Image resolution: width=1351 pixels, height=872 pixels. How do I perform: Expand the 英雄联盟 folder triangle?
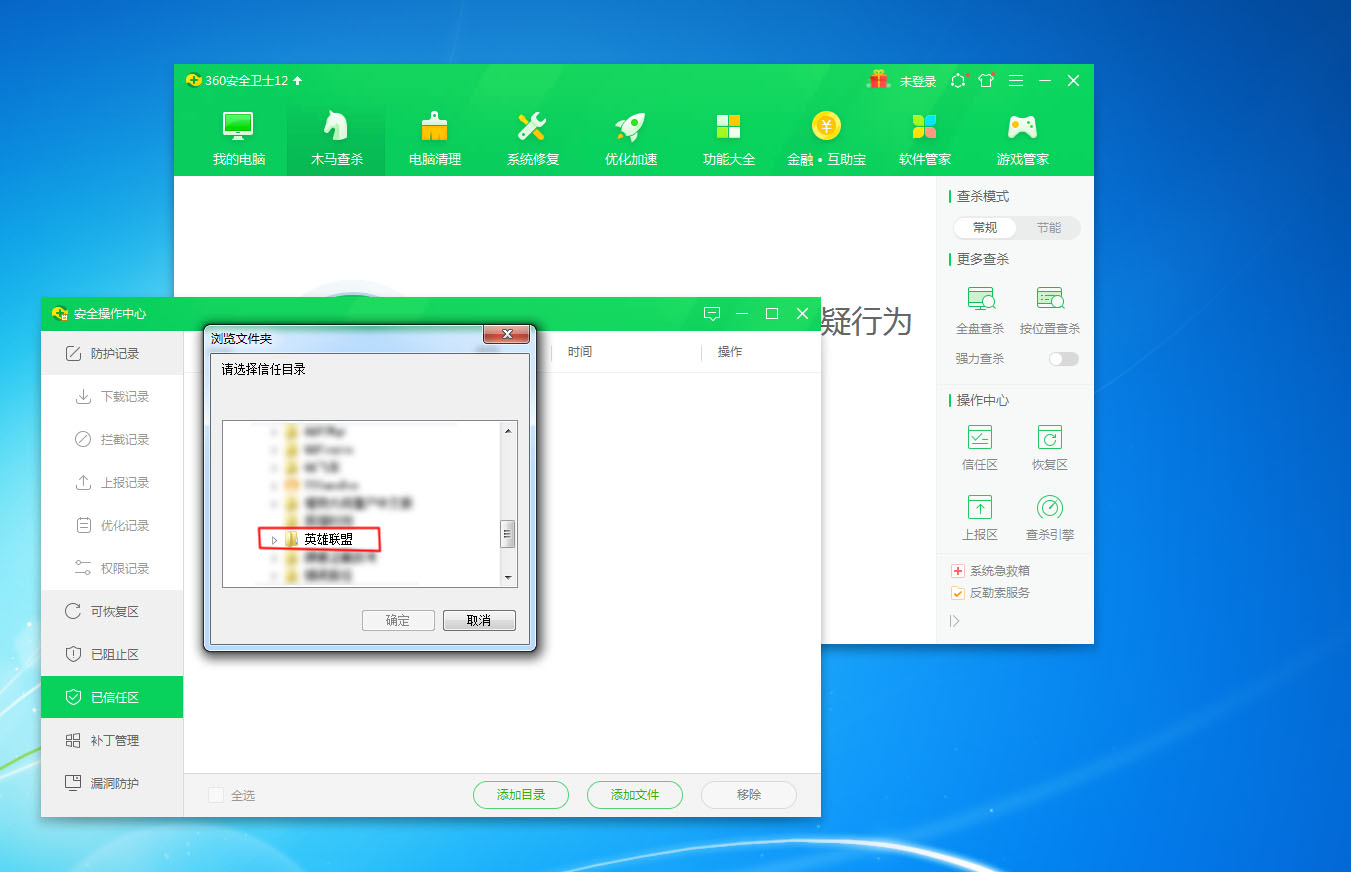pos(274,540)
